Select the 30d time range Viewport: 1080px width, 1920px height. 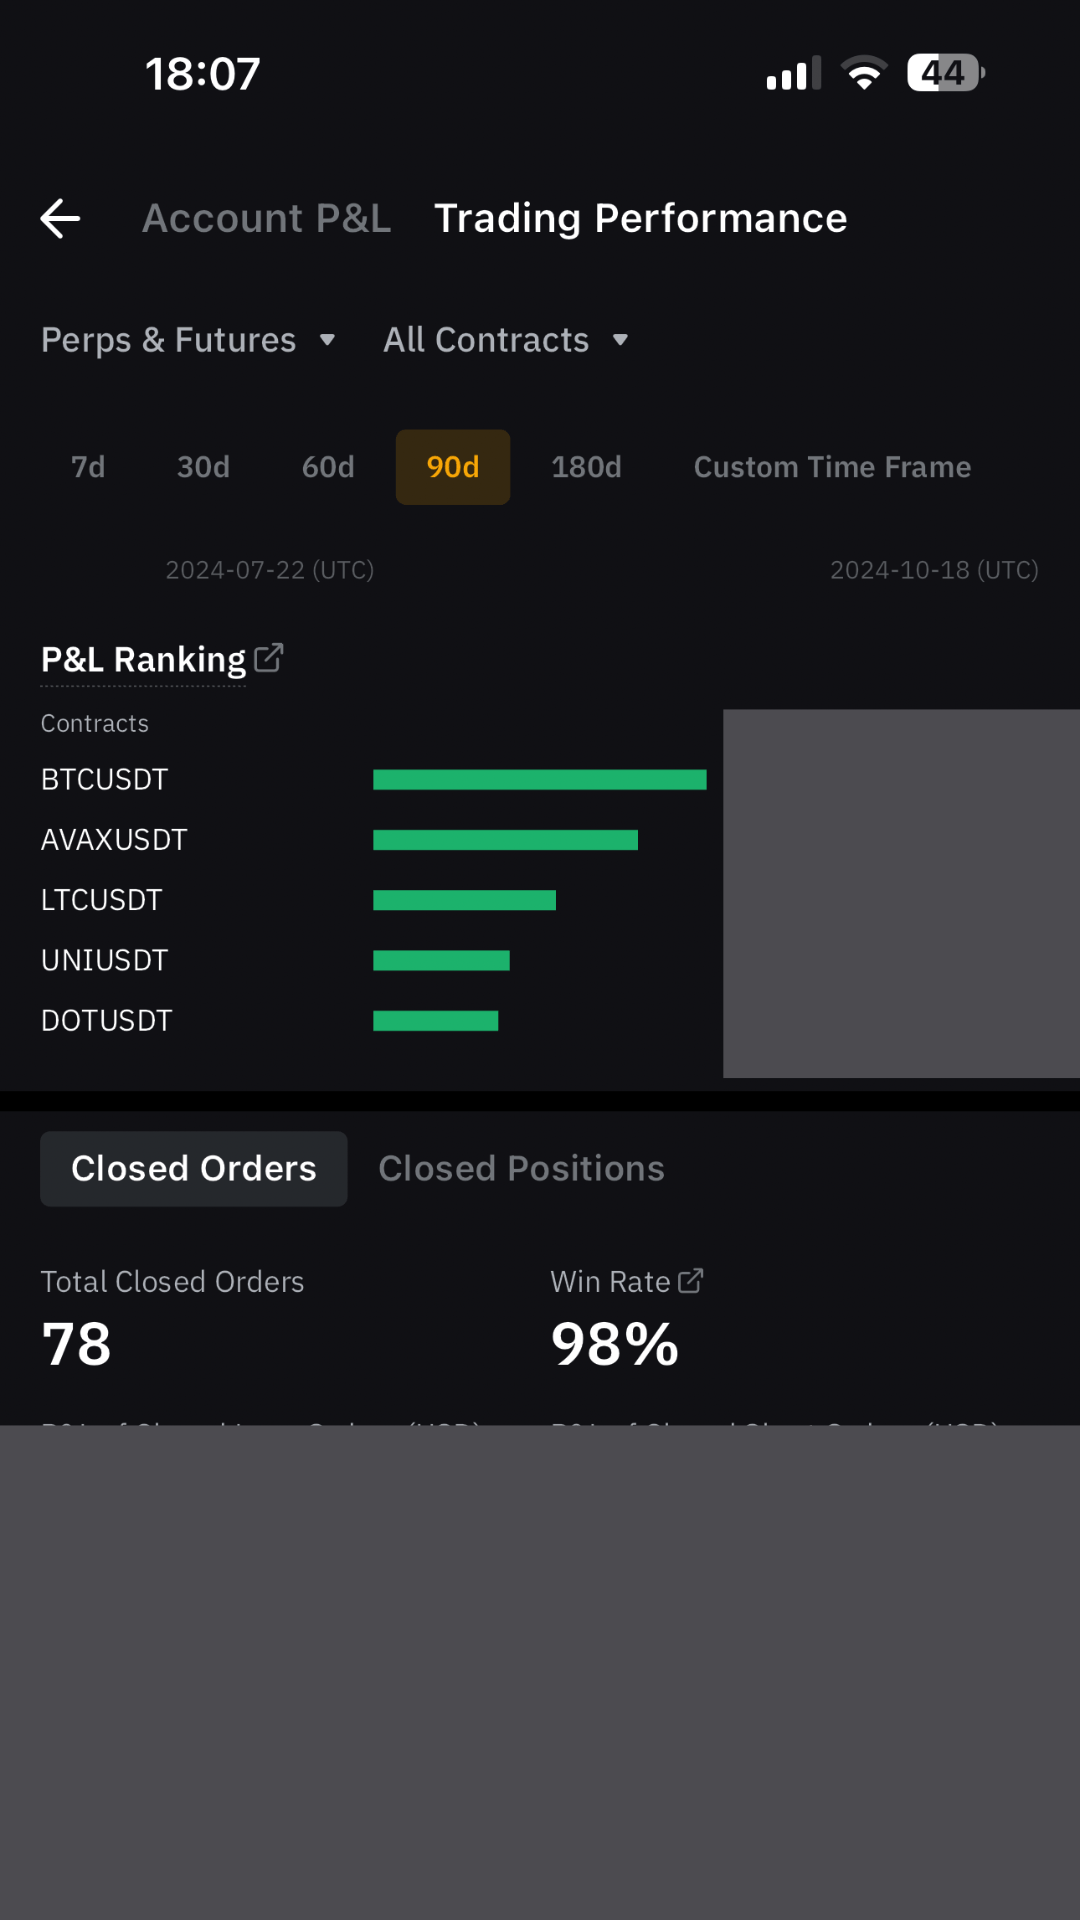pyautogui.click(x=203, y=467)
